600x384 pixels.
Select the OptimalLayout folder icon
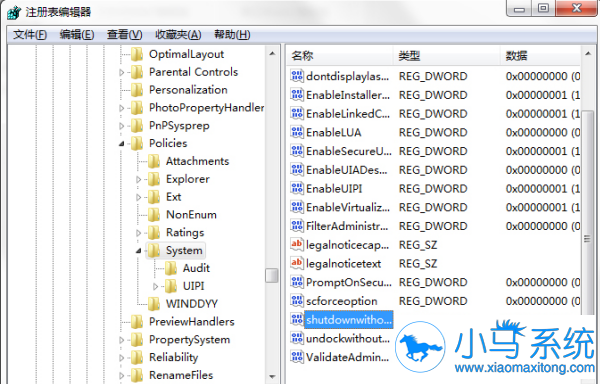[x=137, y=54]
